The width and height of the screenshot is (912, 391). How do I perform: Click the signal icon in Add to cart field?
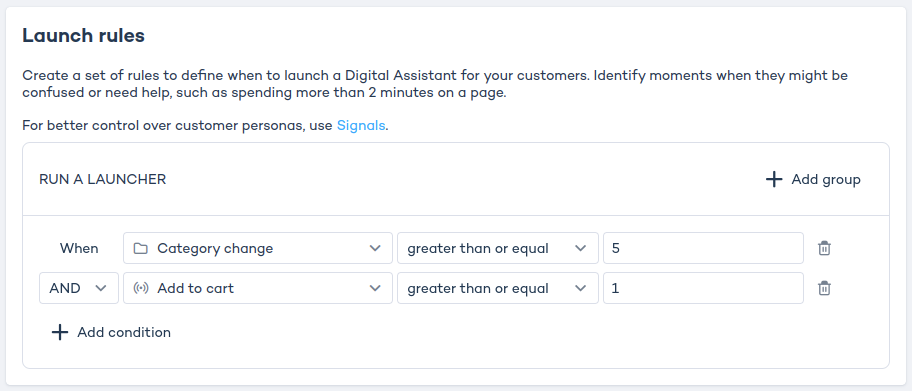tap(140, 288)
